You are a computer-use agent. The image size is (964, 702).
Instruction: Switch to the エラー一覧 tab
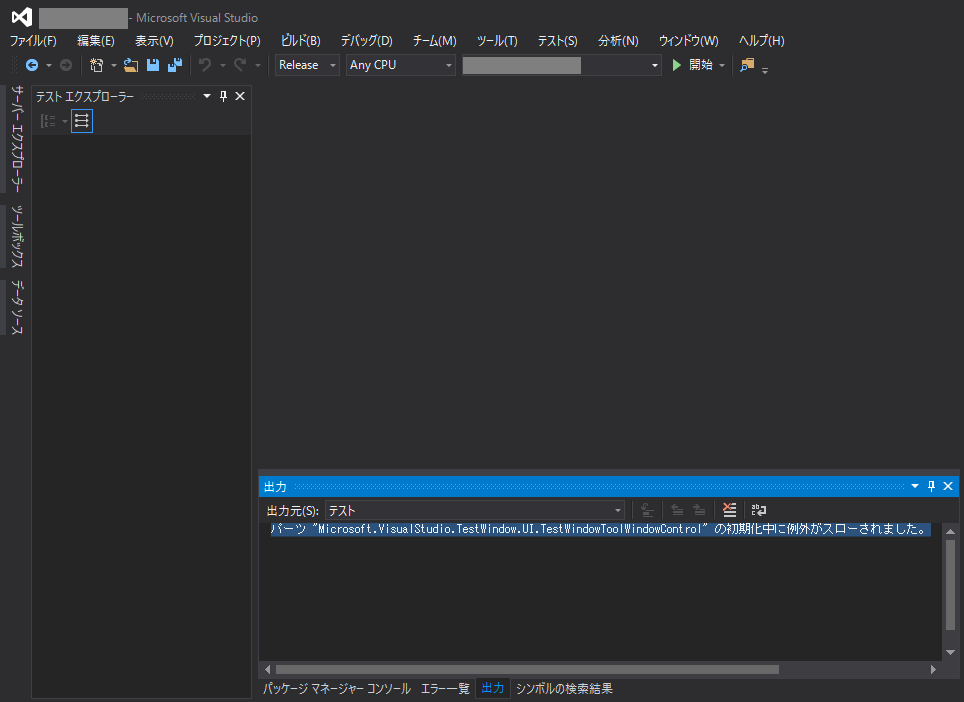pyautogui.click(x=444, y=688)
